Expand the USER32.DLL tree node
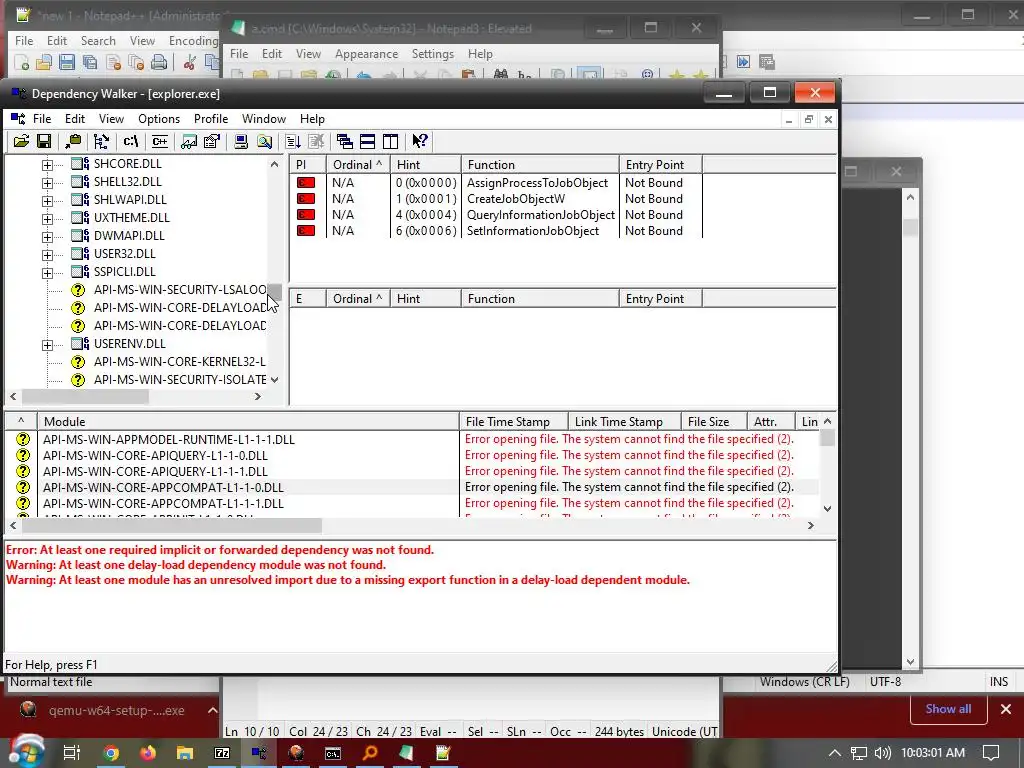 pos(47,255)
